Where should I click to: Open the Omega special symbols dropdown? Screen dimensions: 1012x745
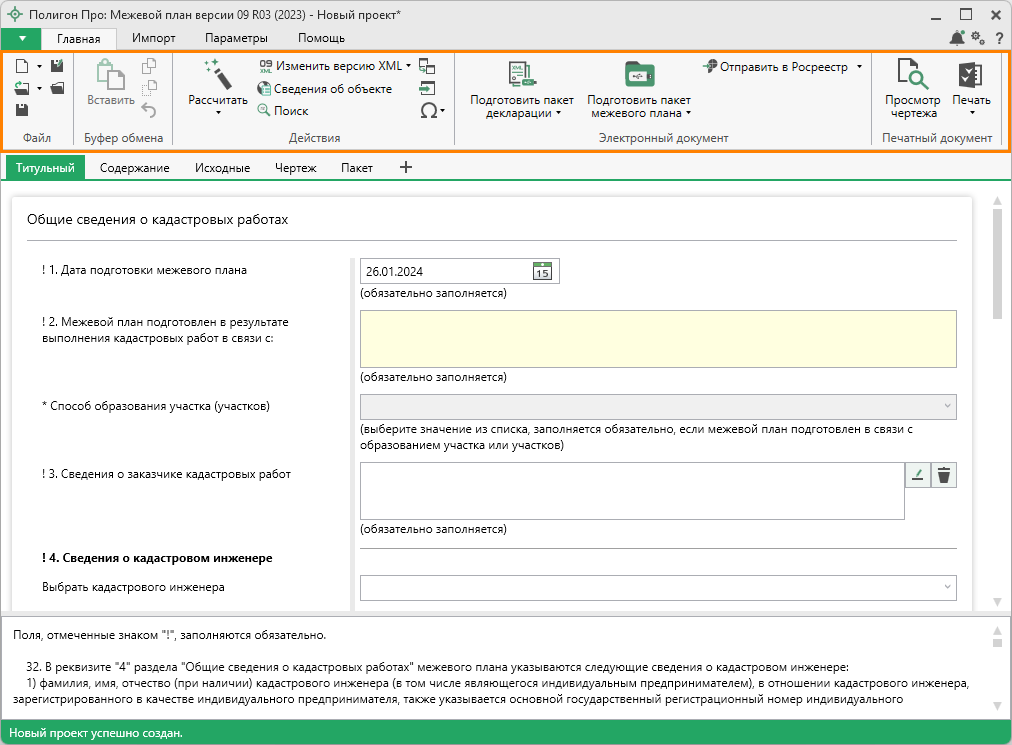432,111
